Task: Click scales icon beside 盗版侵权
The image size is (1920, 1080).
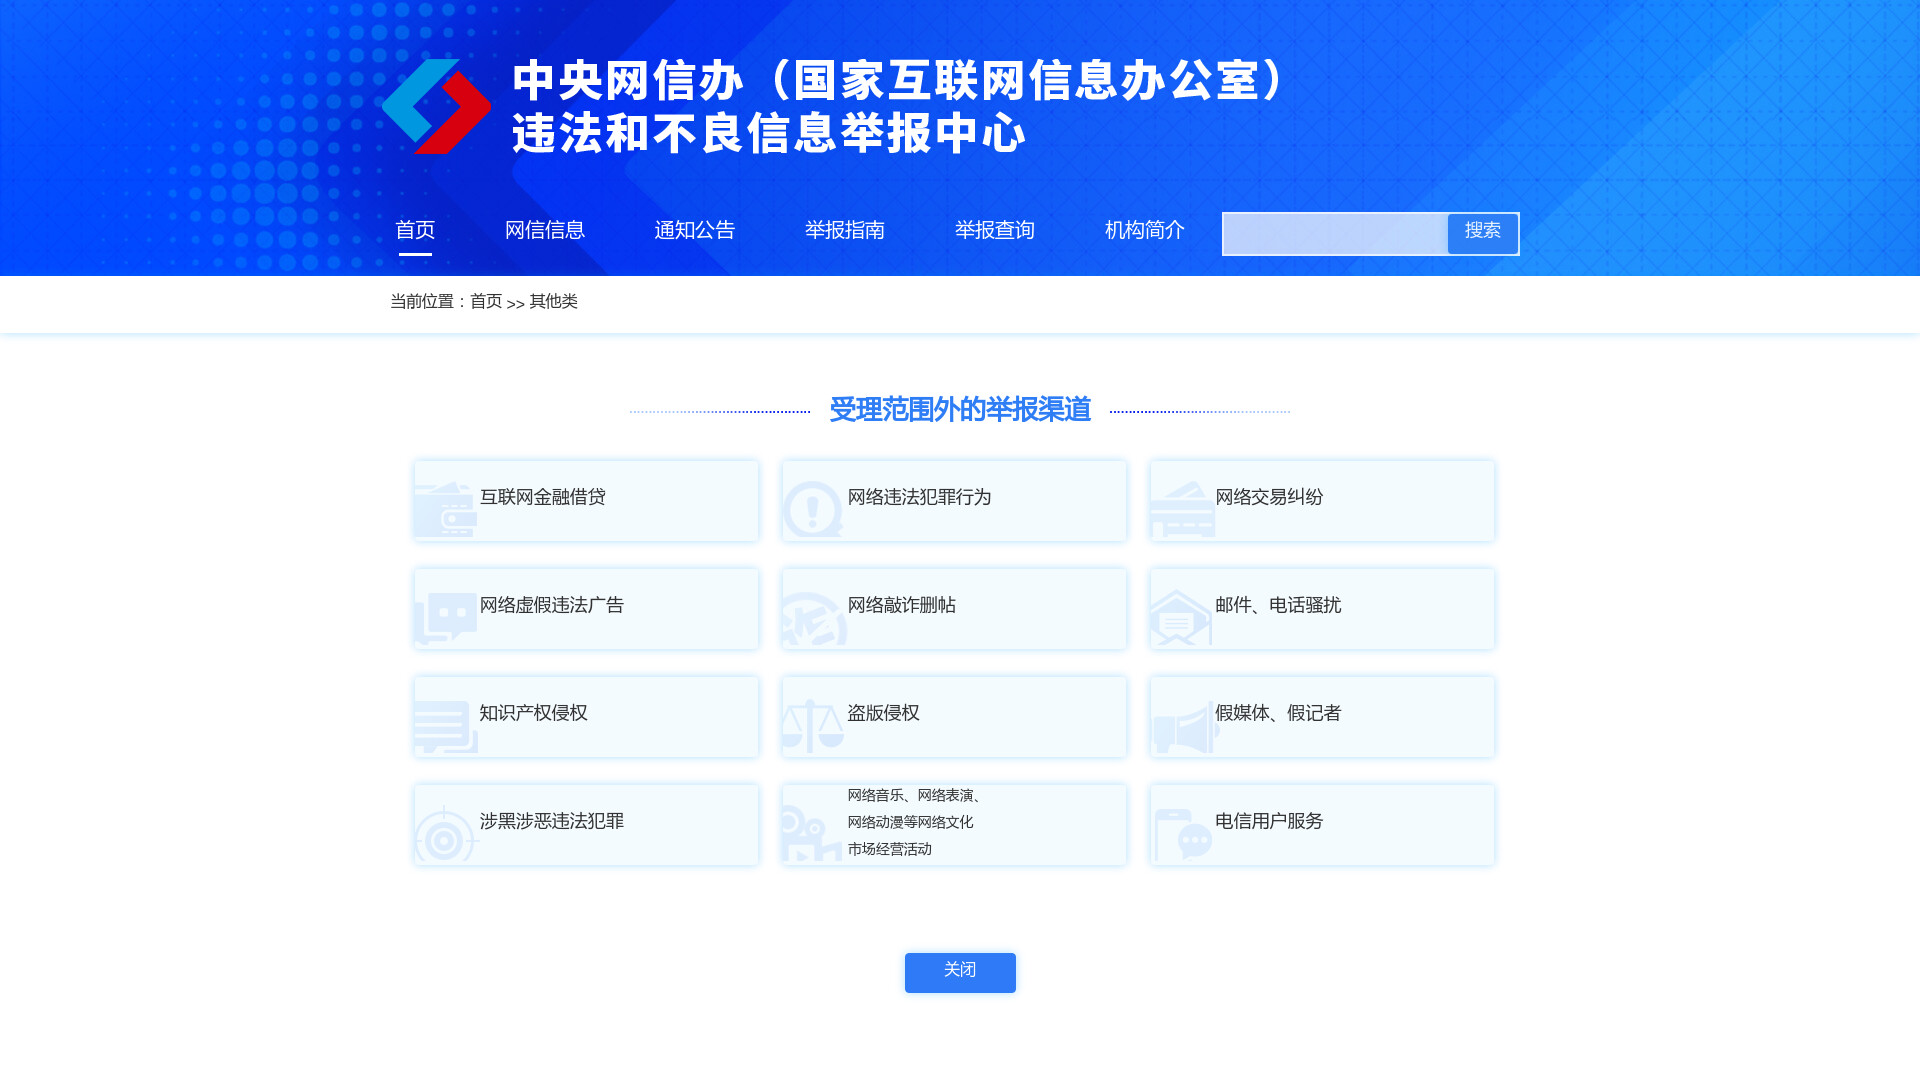Action: click(813, 726)
